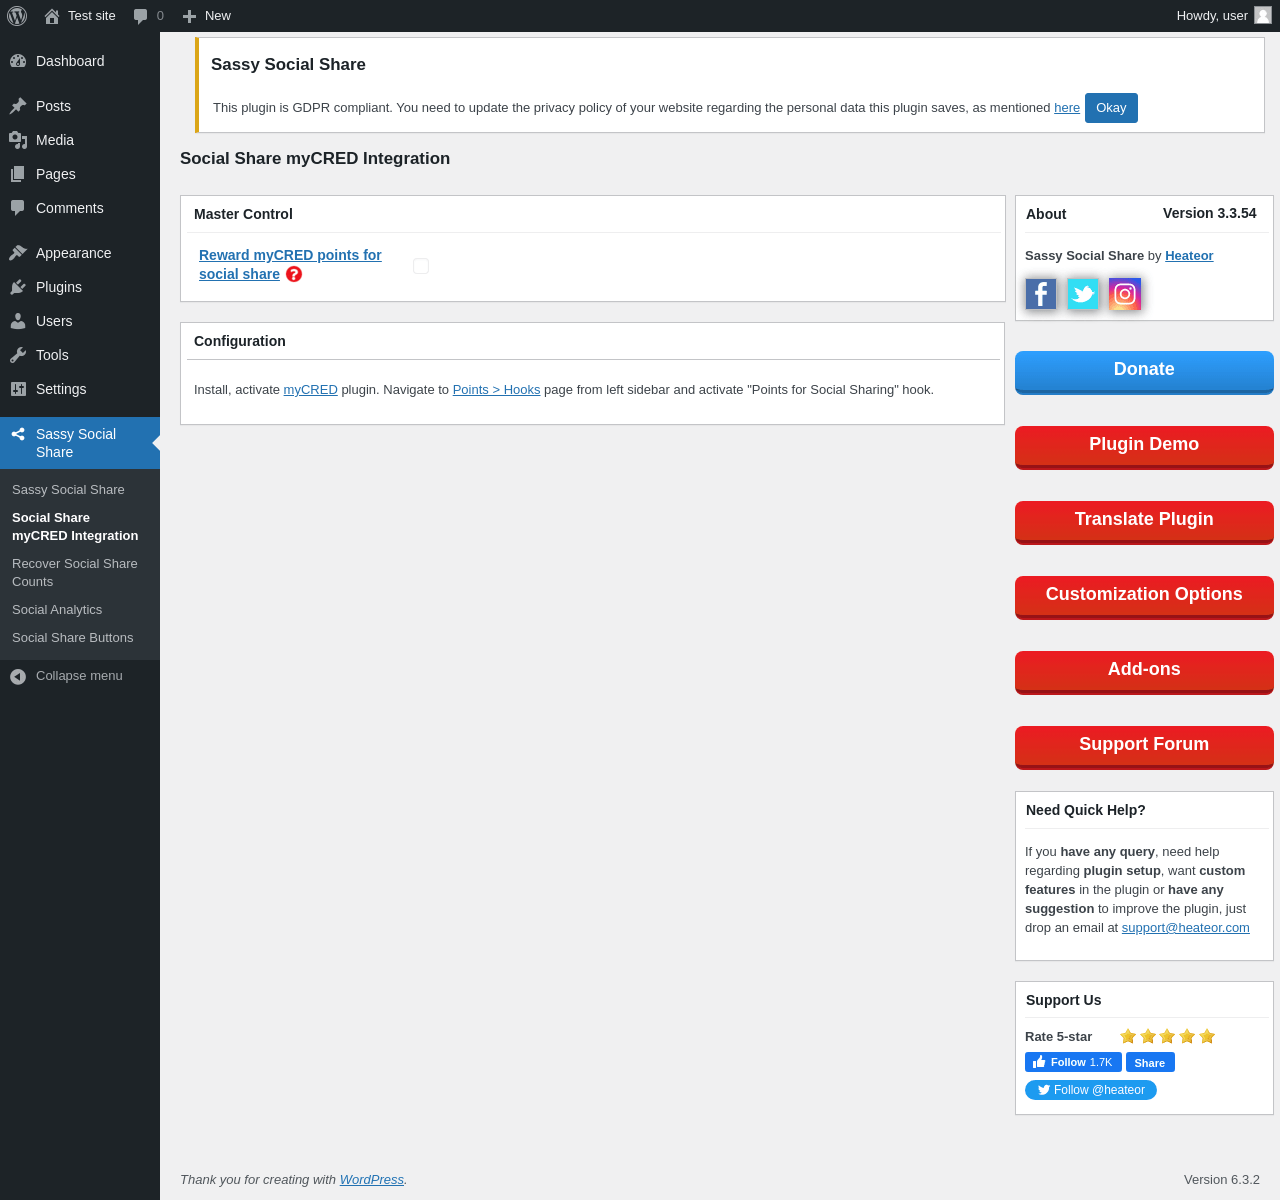Click the Customization Options button
Image resolution: width=1280 pixels, height=1200 pixels.
(1144, 597)
